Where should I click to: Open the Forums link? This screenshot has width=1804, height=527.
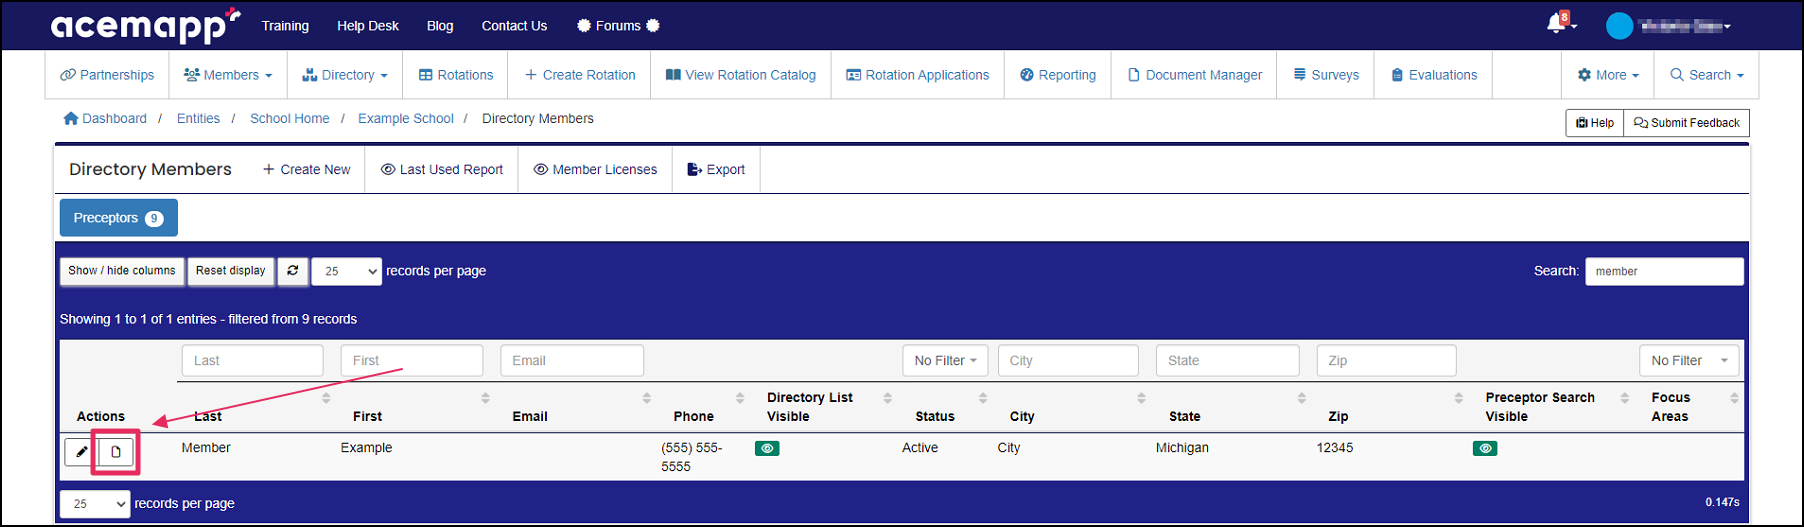618,26
